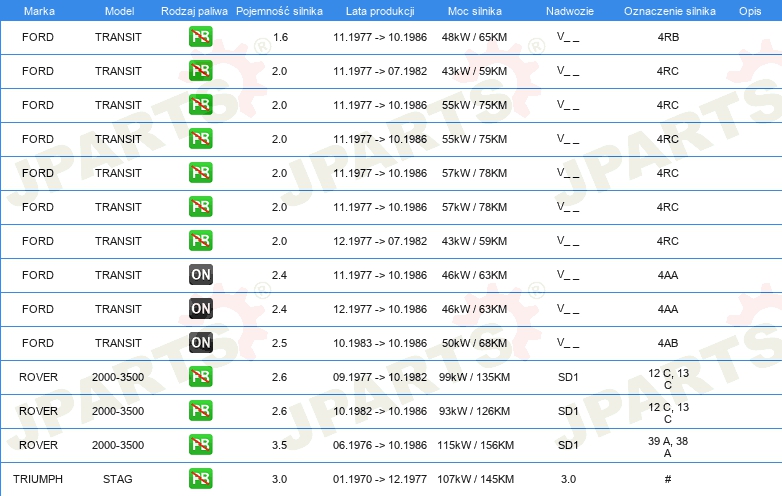Viewport: 782px width, 496px height.
Task: Select the STAG model cell
Action: tap(118, 479)
